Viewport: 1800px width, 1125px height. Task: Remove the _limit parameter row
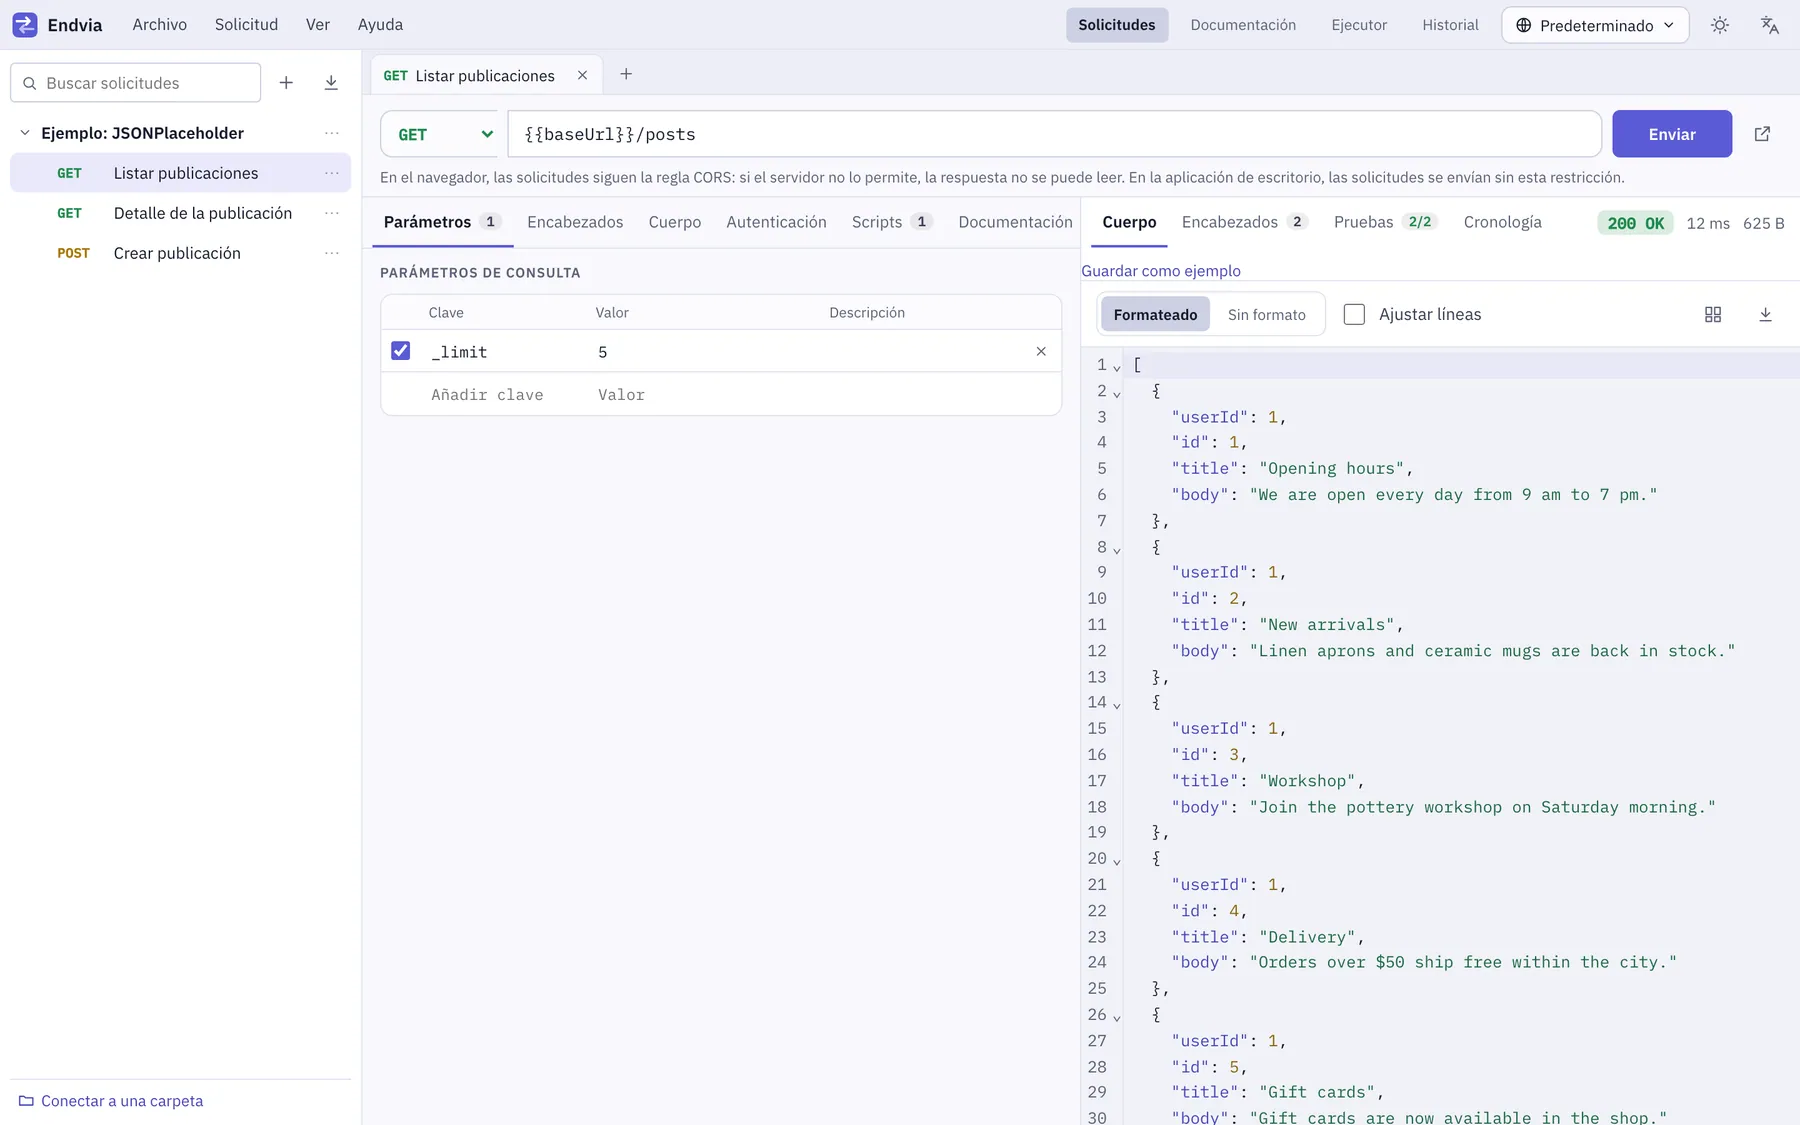click(1041, 351)
